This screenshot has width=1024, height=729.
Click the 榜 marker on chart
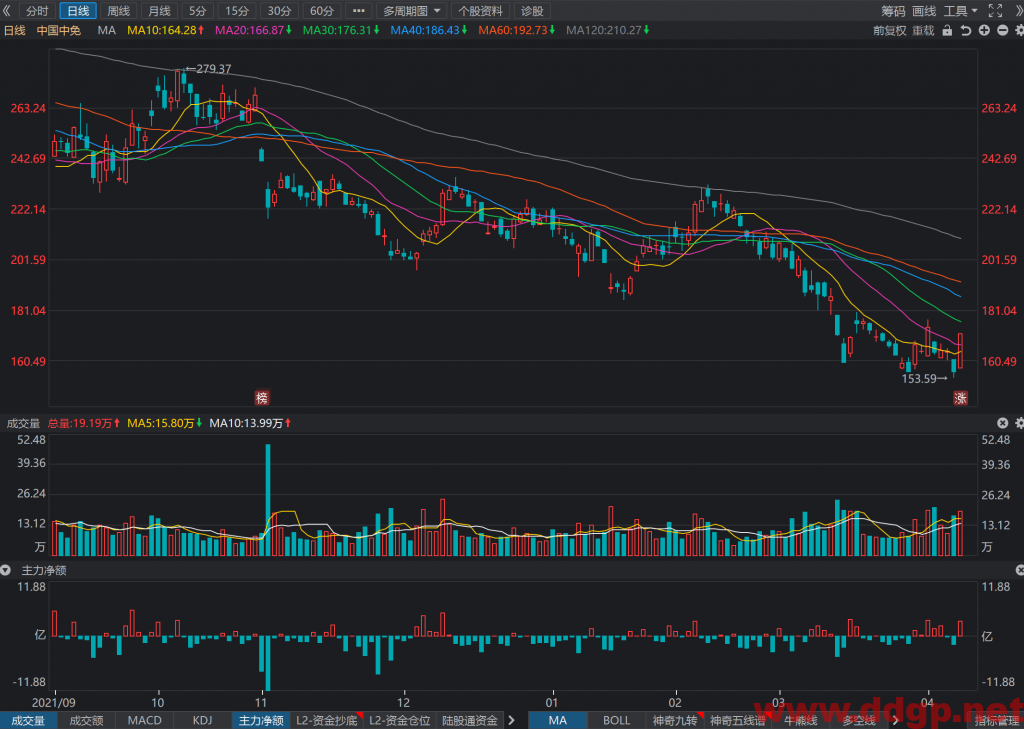[x=261, y=397]
